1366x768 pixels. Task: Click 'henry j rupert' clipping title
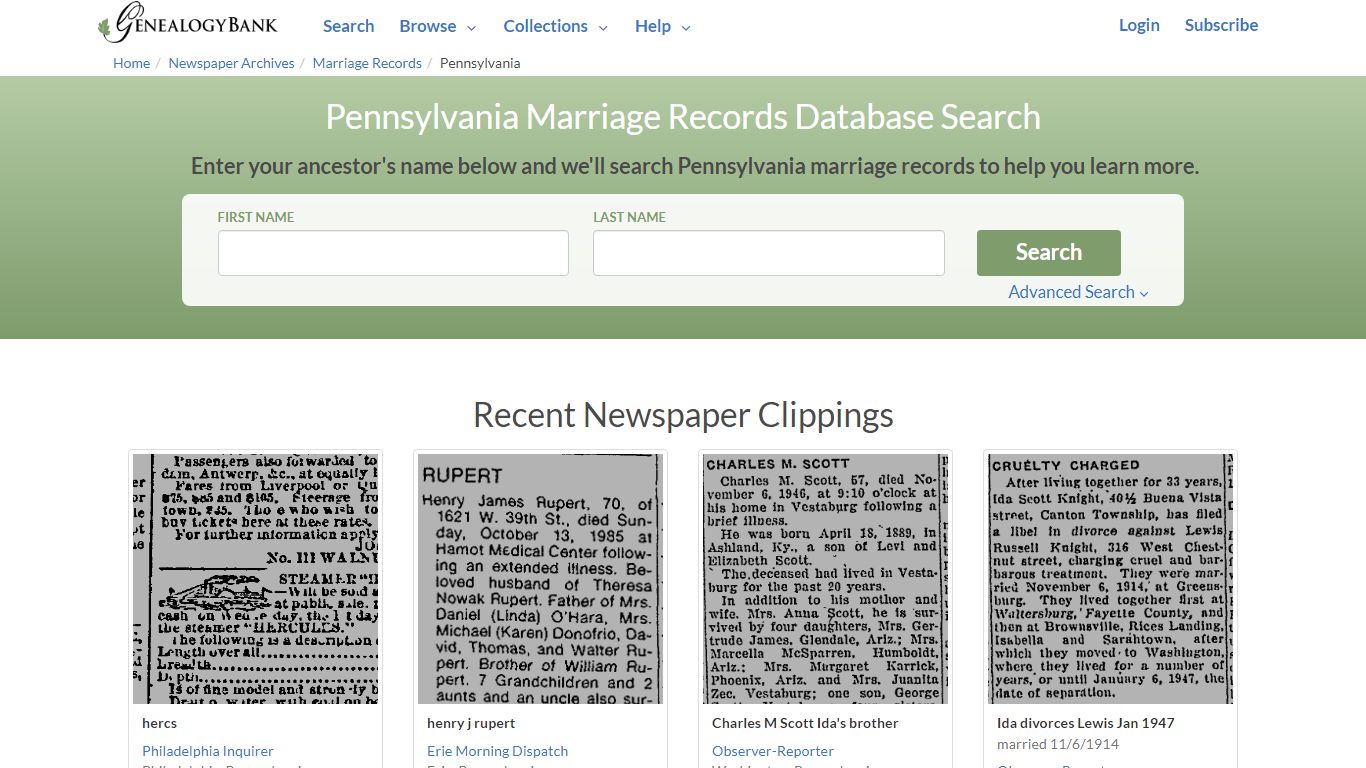(471, 723)
